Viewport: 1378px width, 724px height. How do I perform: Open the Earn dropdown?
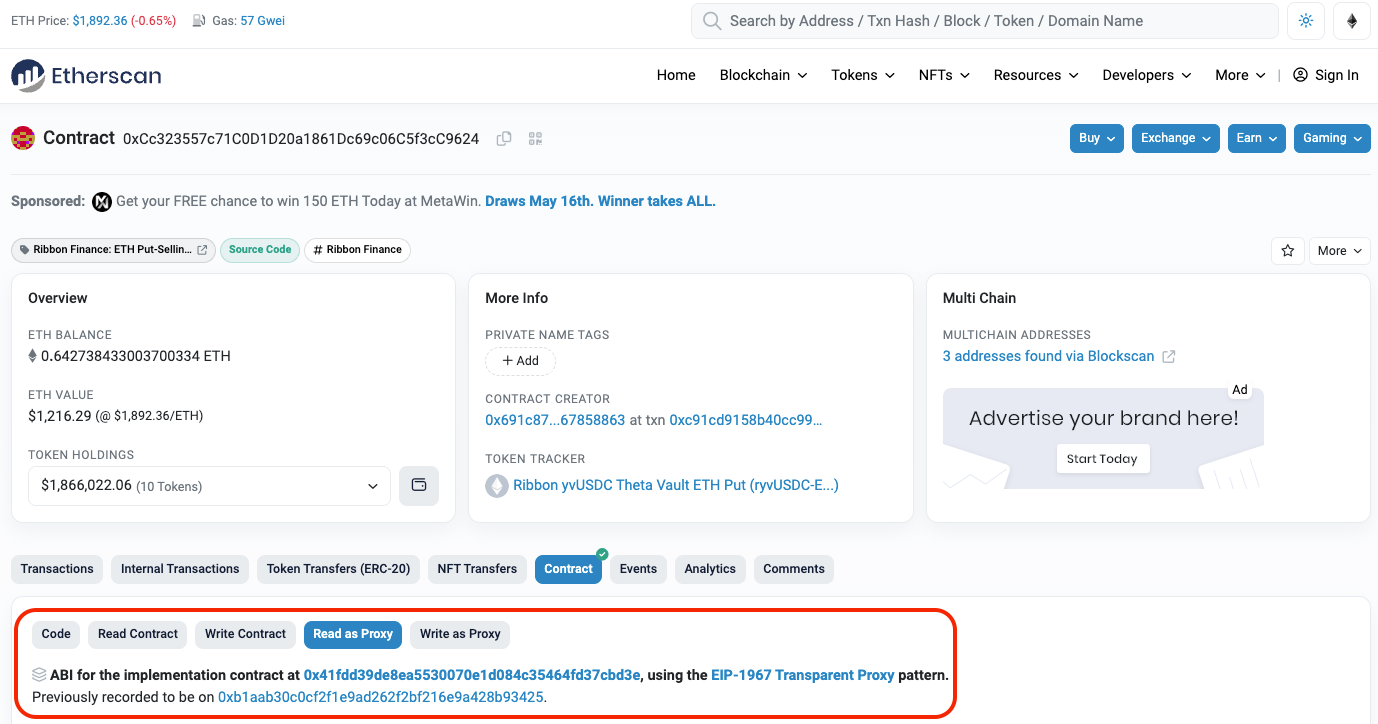click(x=1256, y=138)
